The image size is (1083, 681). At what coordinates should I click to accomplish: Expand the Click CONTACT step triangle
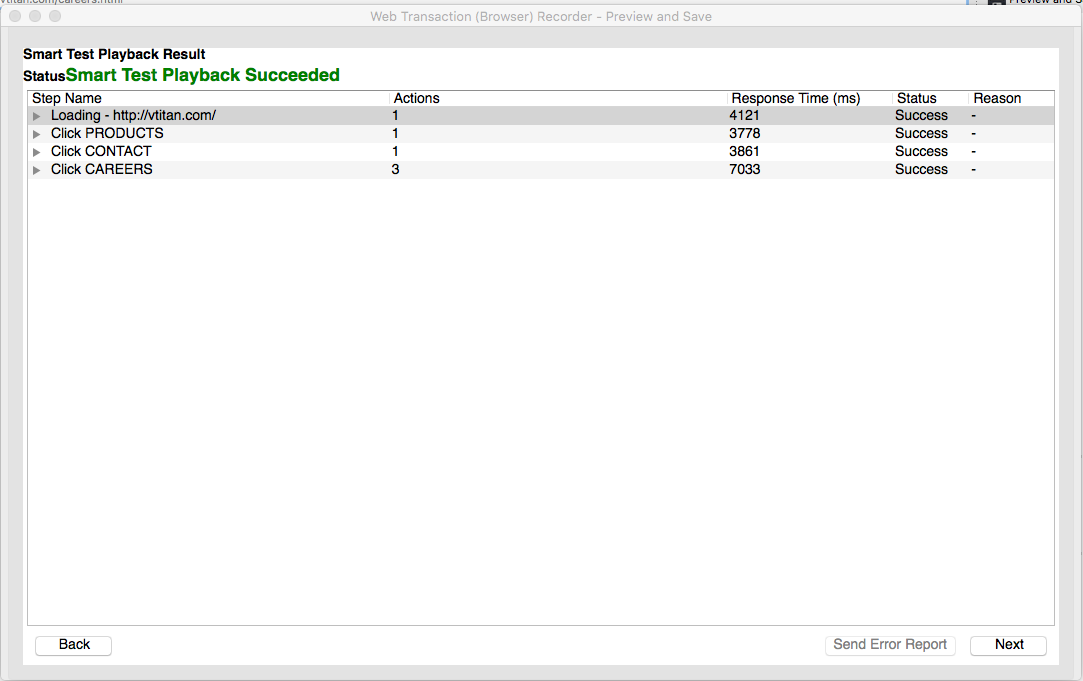pos(37,152)
